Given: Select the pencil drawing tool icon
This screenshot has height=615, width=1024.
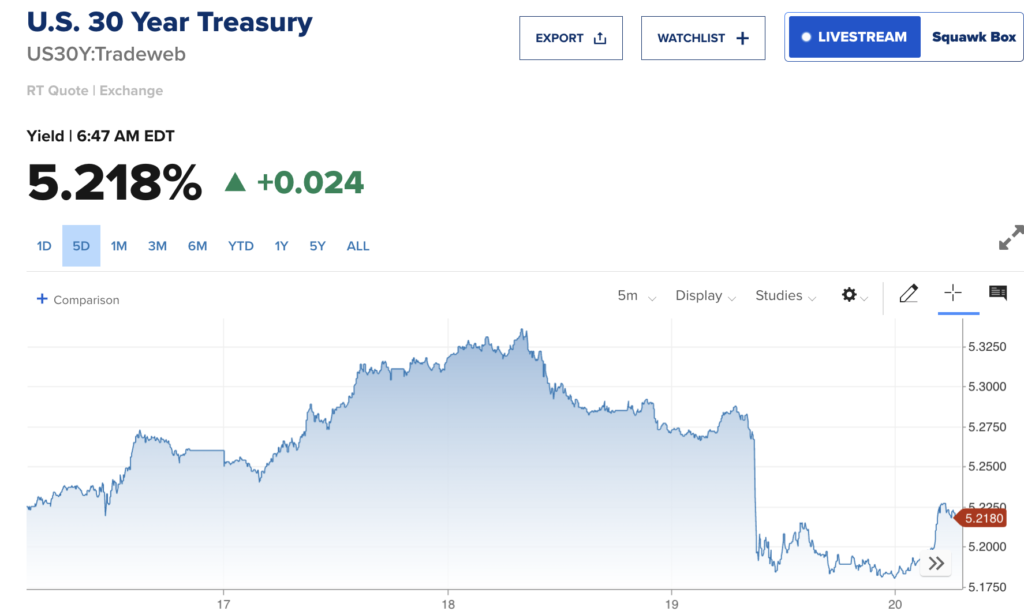Looking at the screenshot, I should point(908,294).
